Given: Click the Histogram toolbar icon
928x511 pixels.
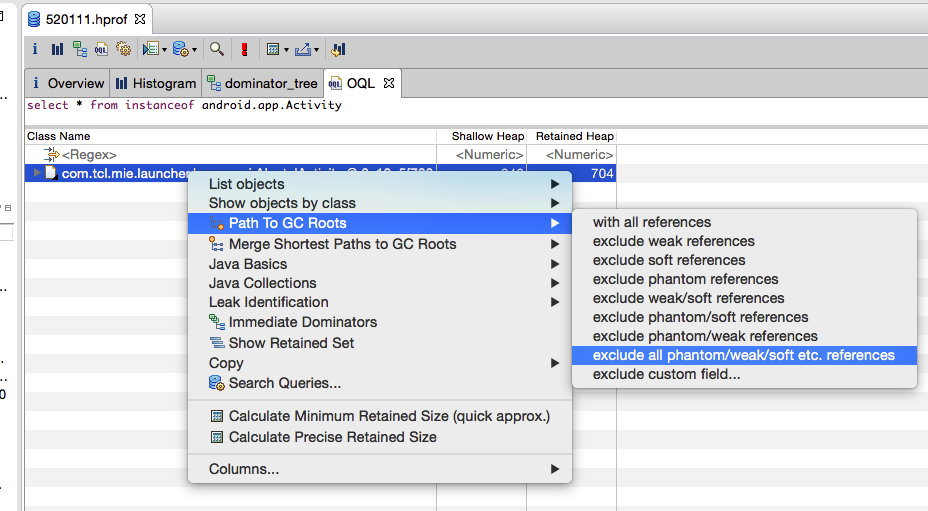Looking at the screenshot, I should [x=57, y=49].
